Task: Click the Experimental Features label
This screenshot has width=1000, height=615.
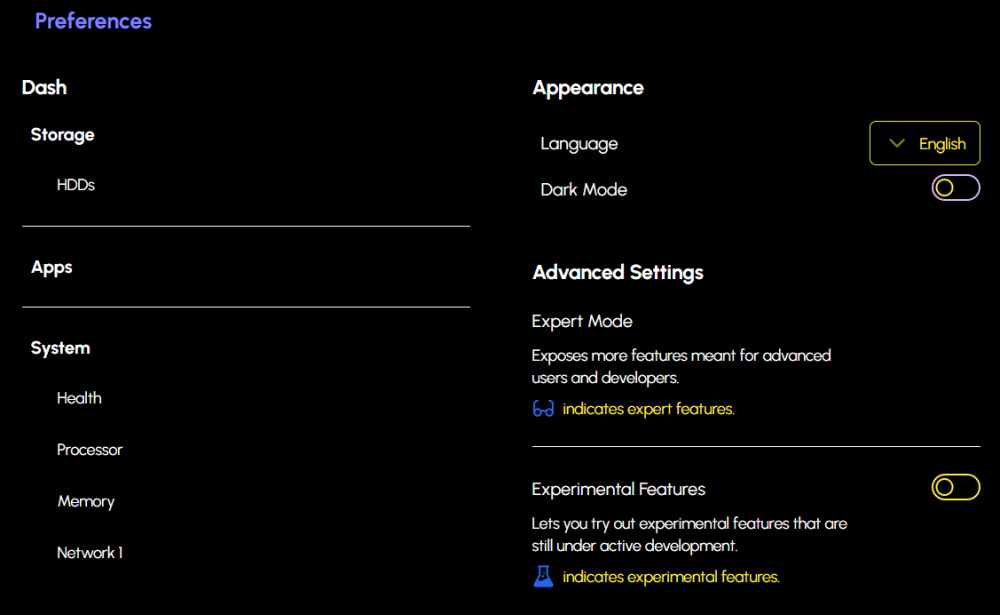Action: [619, 489]
